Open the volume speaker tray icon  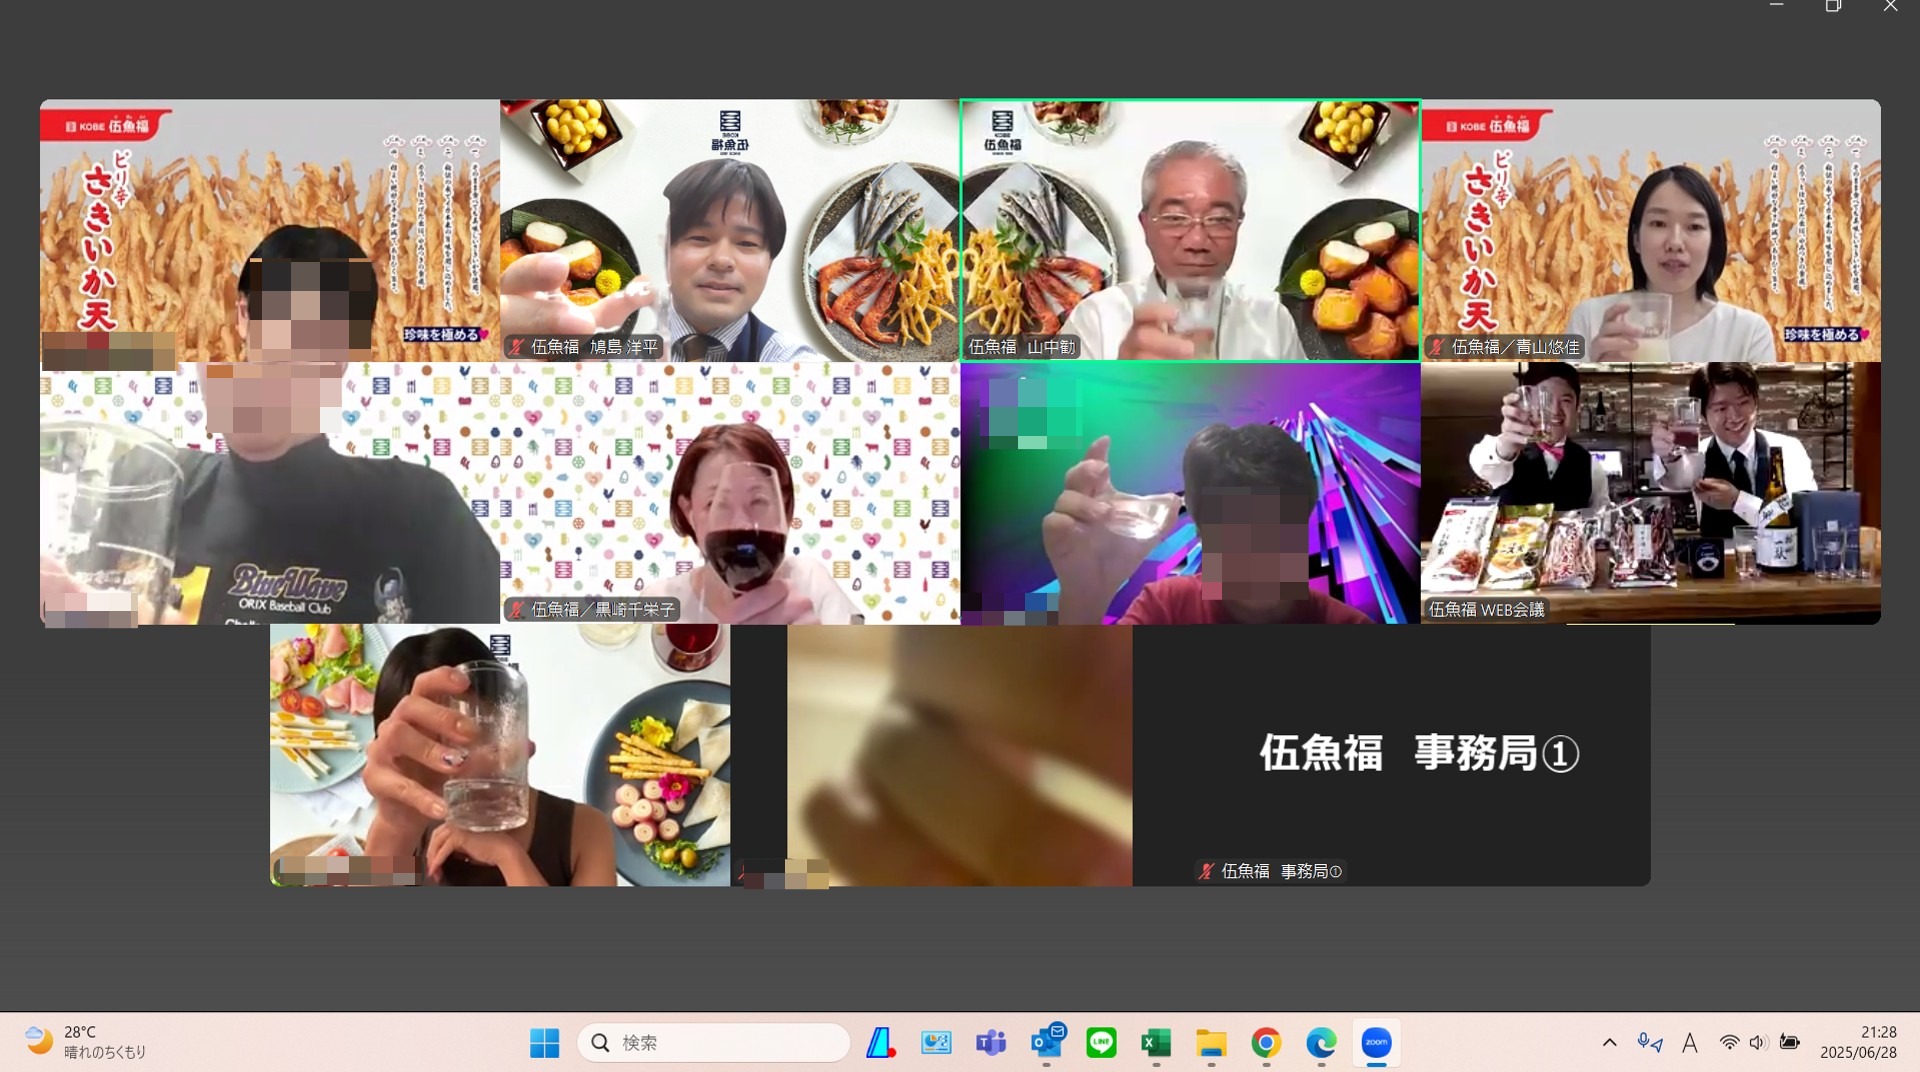(1759, 1043)
